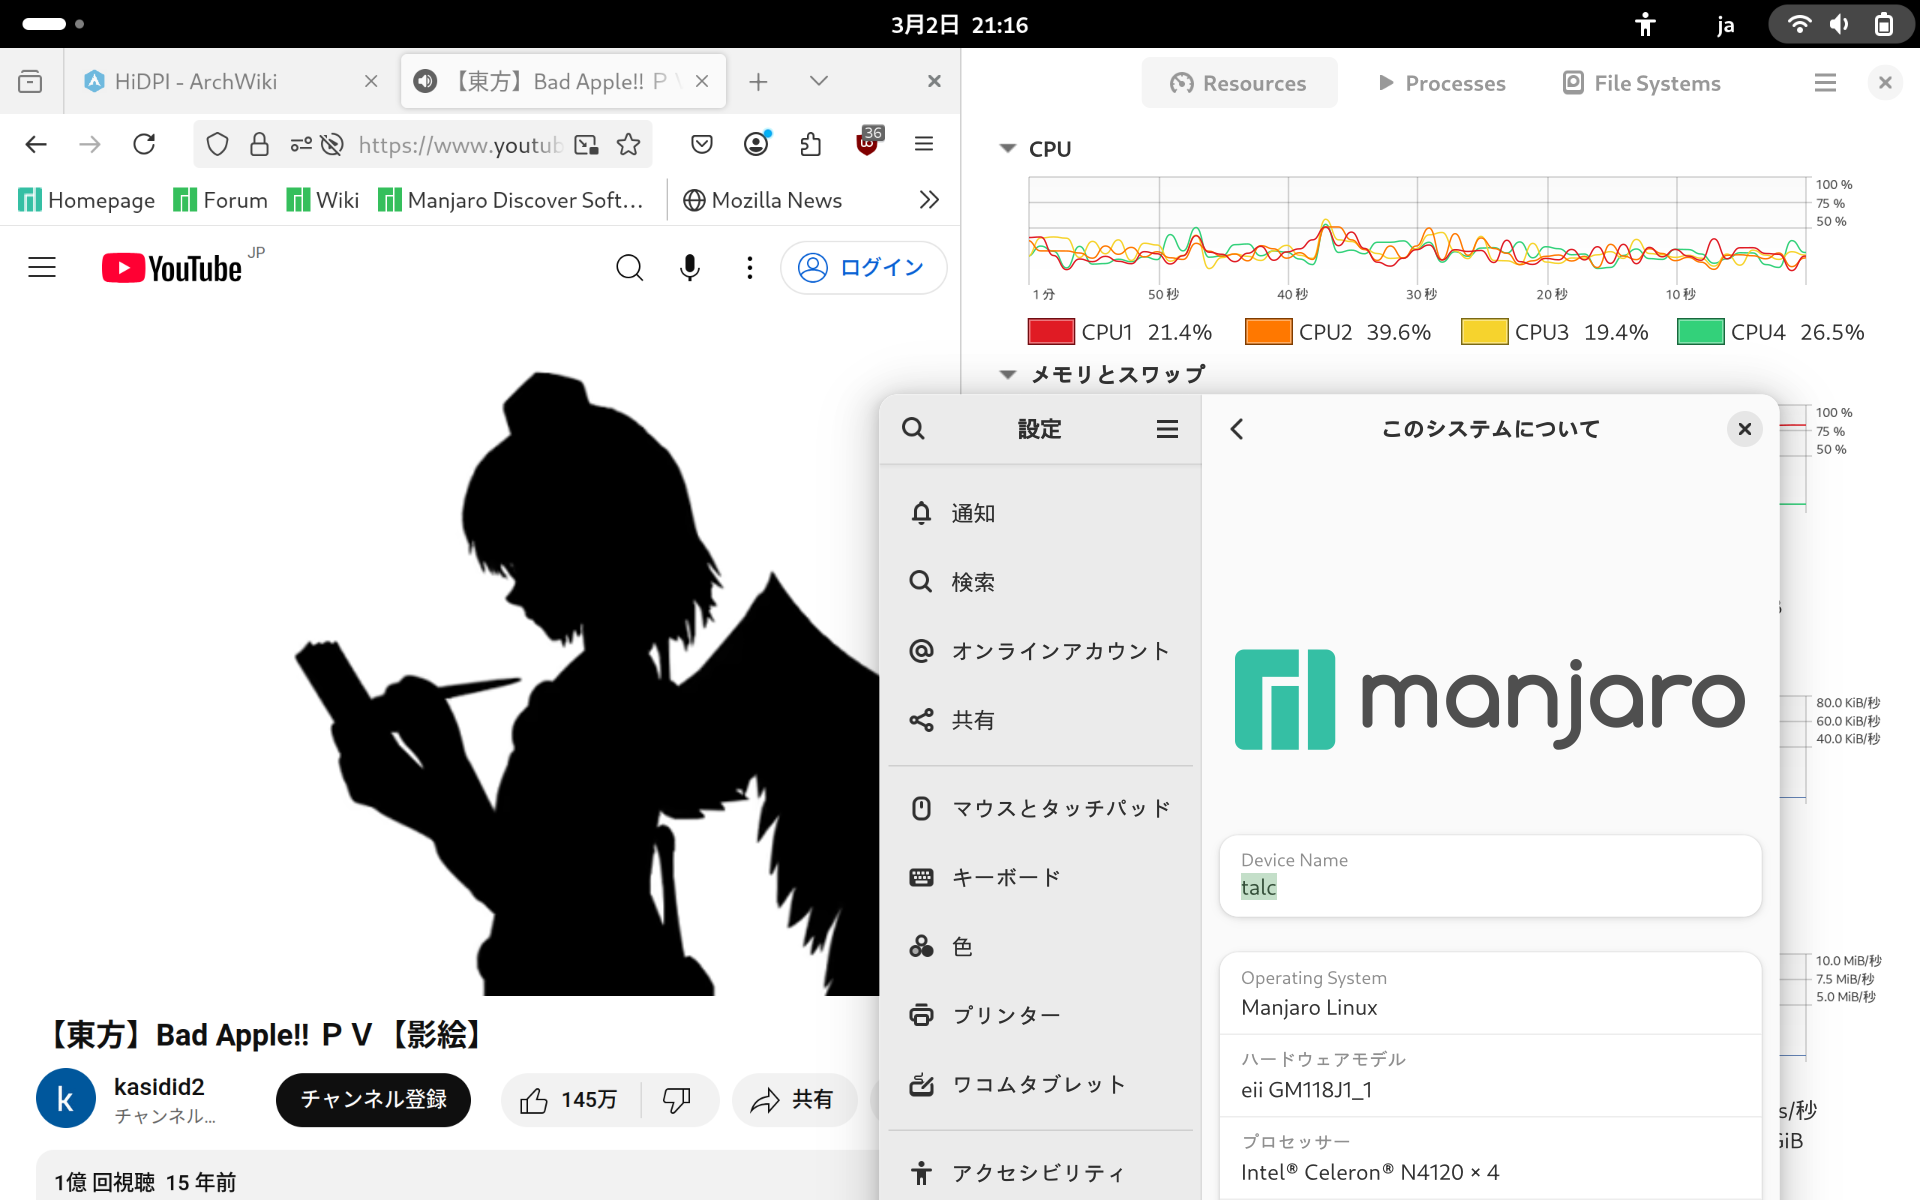Click the チャンネル登録 subscribe button
The height and width of the screenshot is (1200, 1920).
pos(373,1100)
